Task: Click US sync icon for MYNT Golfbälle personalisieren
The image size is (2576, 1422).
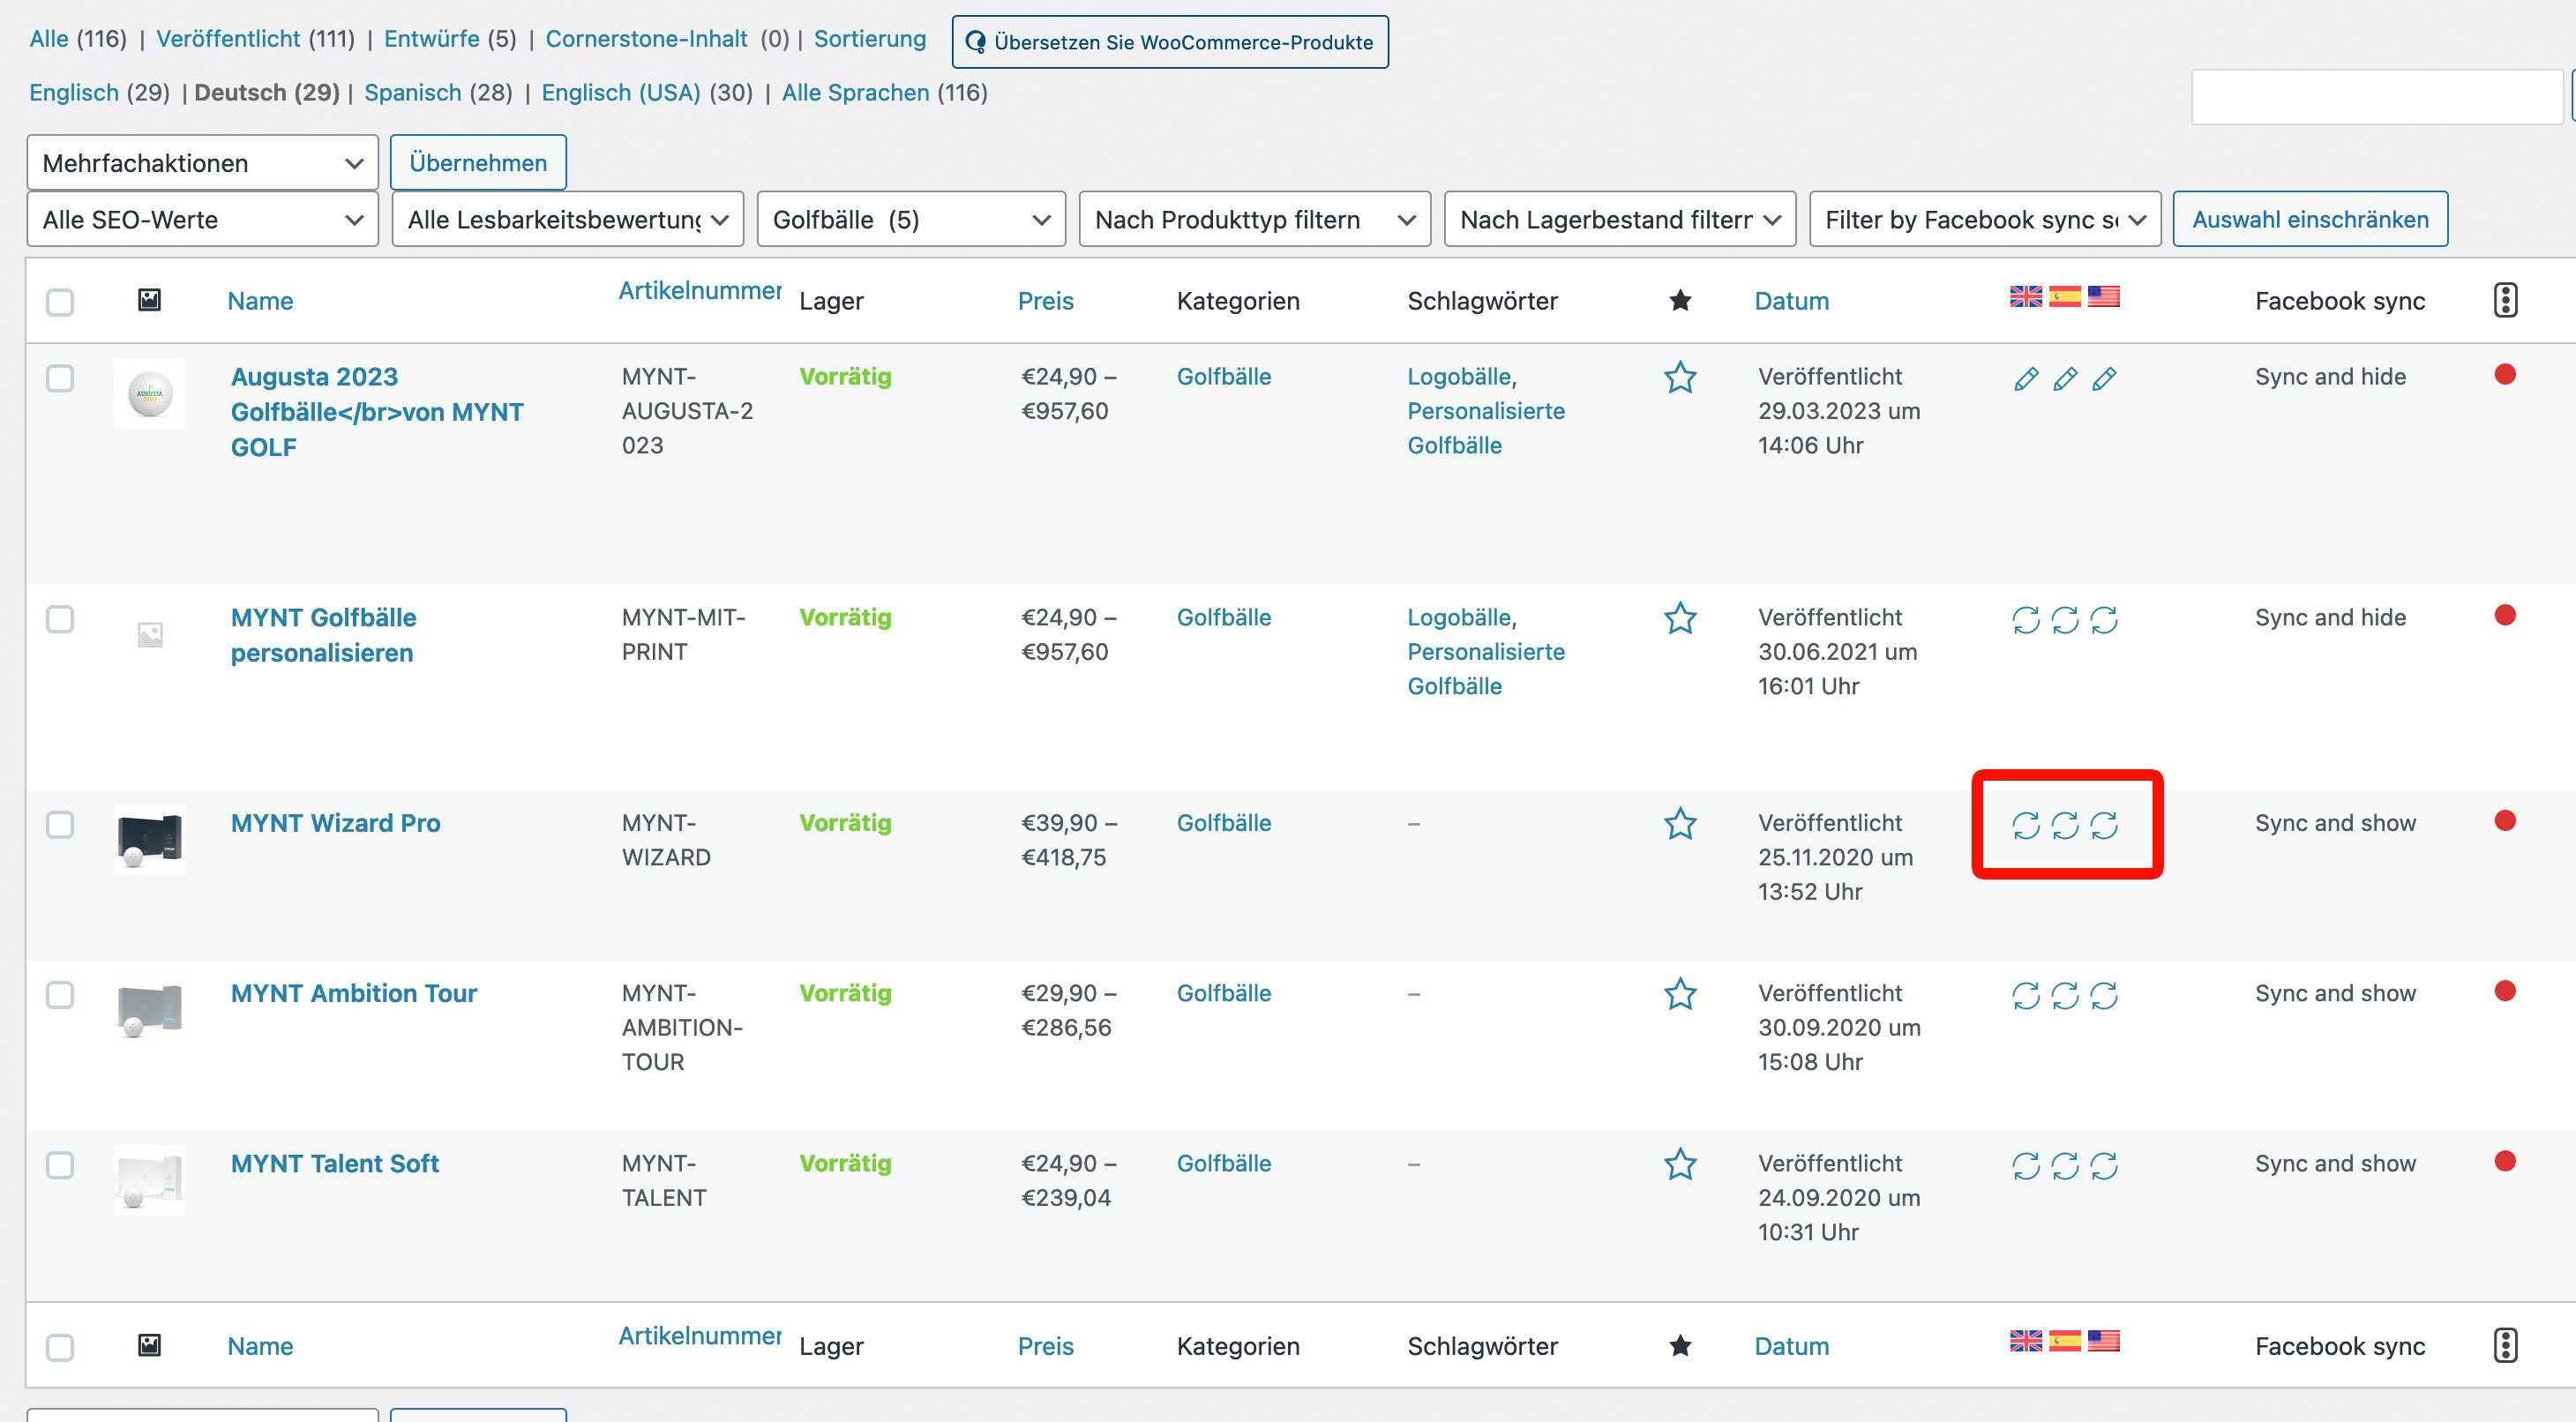Action: [2104, 620]
